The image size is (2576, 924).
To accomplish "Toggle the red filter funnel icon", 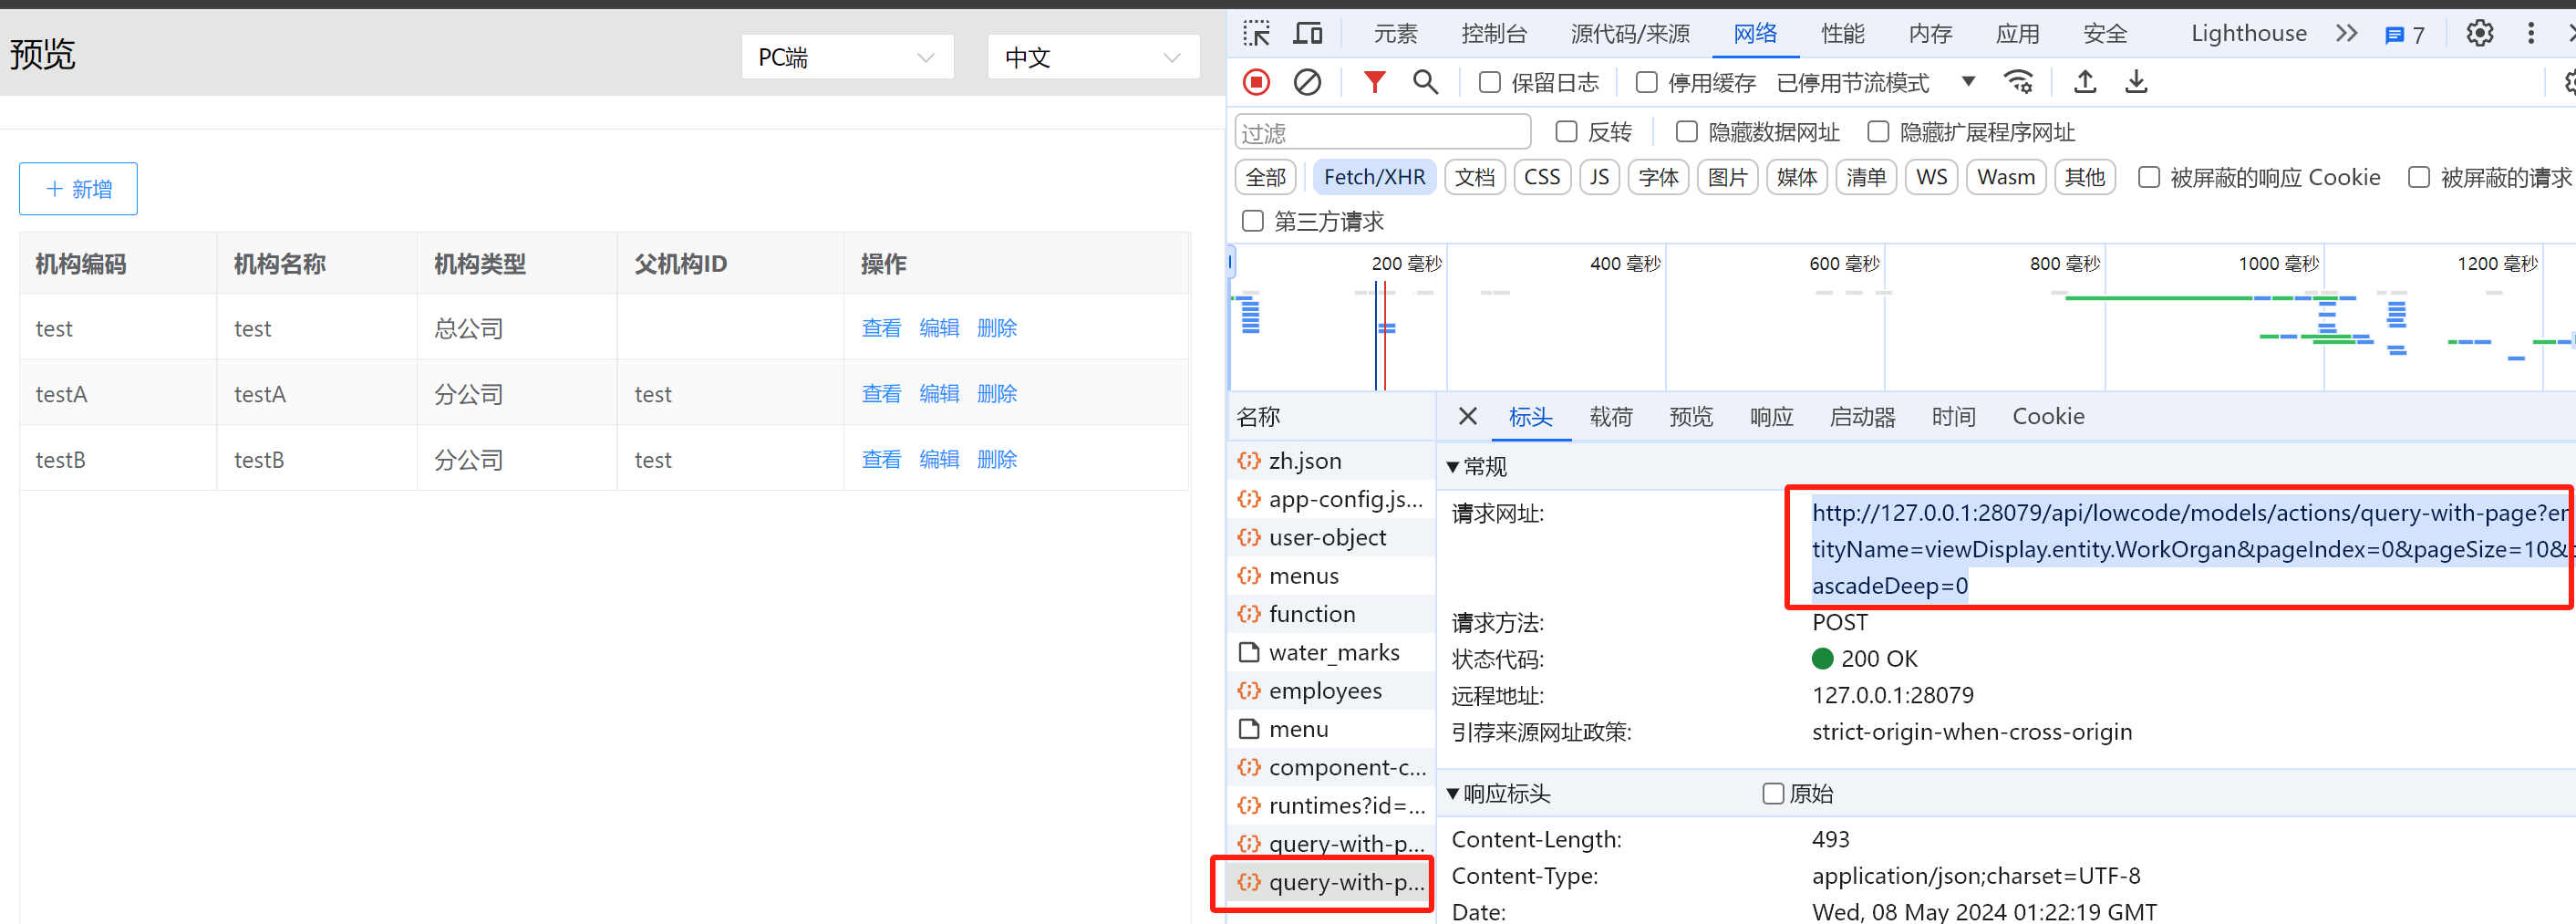I will 1374,82.
